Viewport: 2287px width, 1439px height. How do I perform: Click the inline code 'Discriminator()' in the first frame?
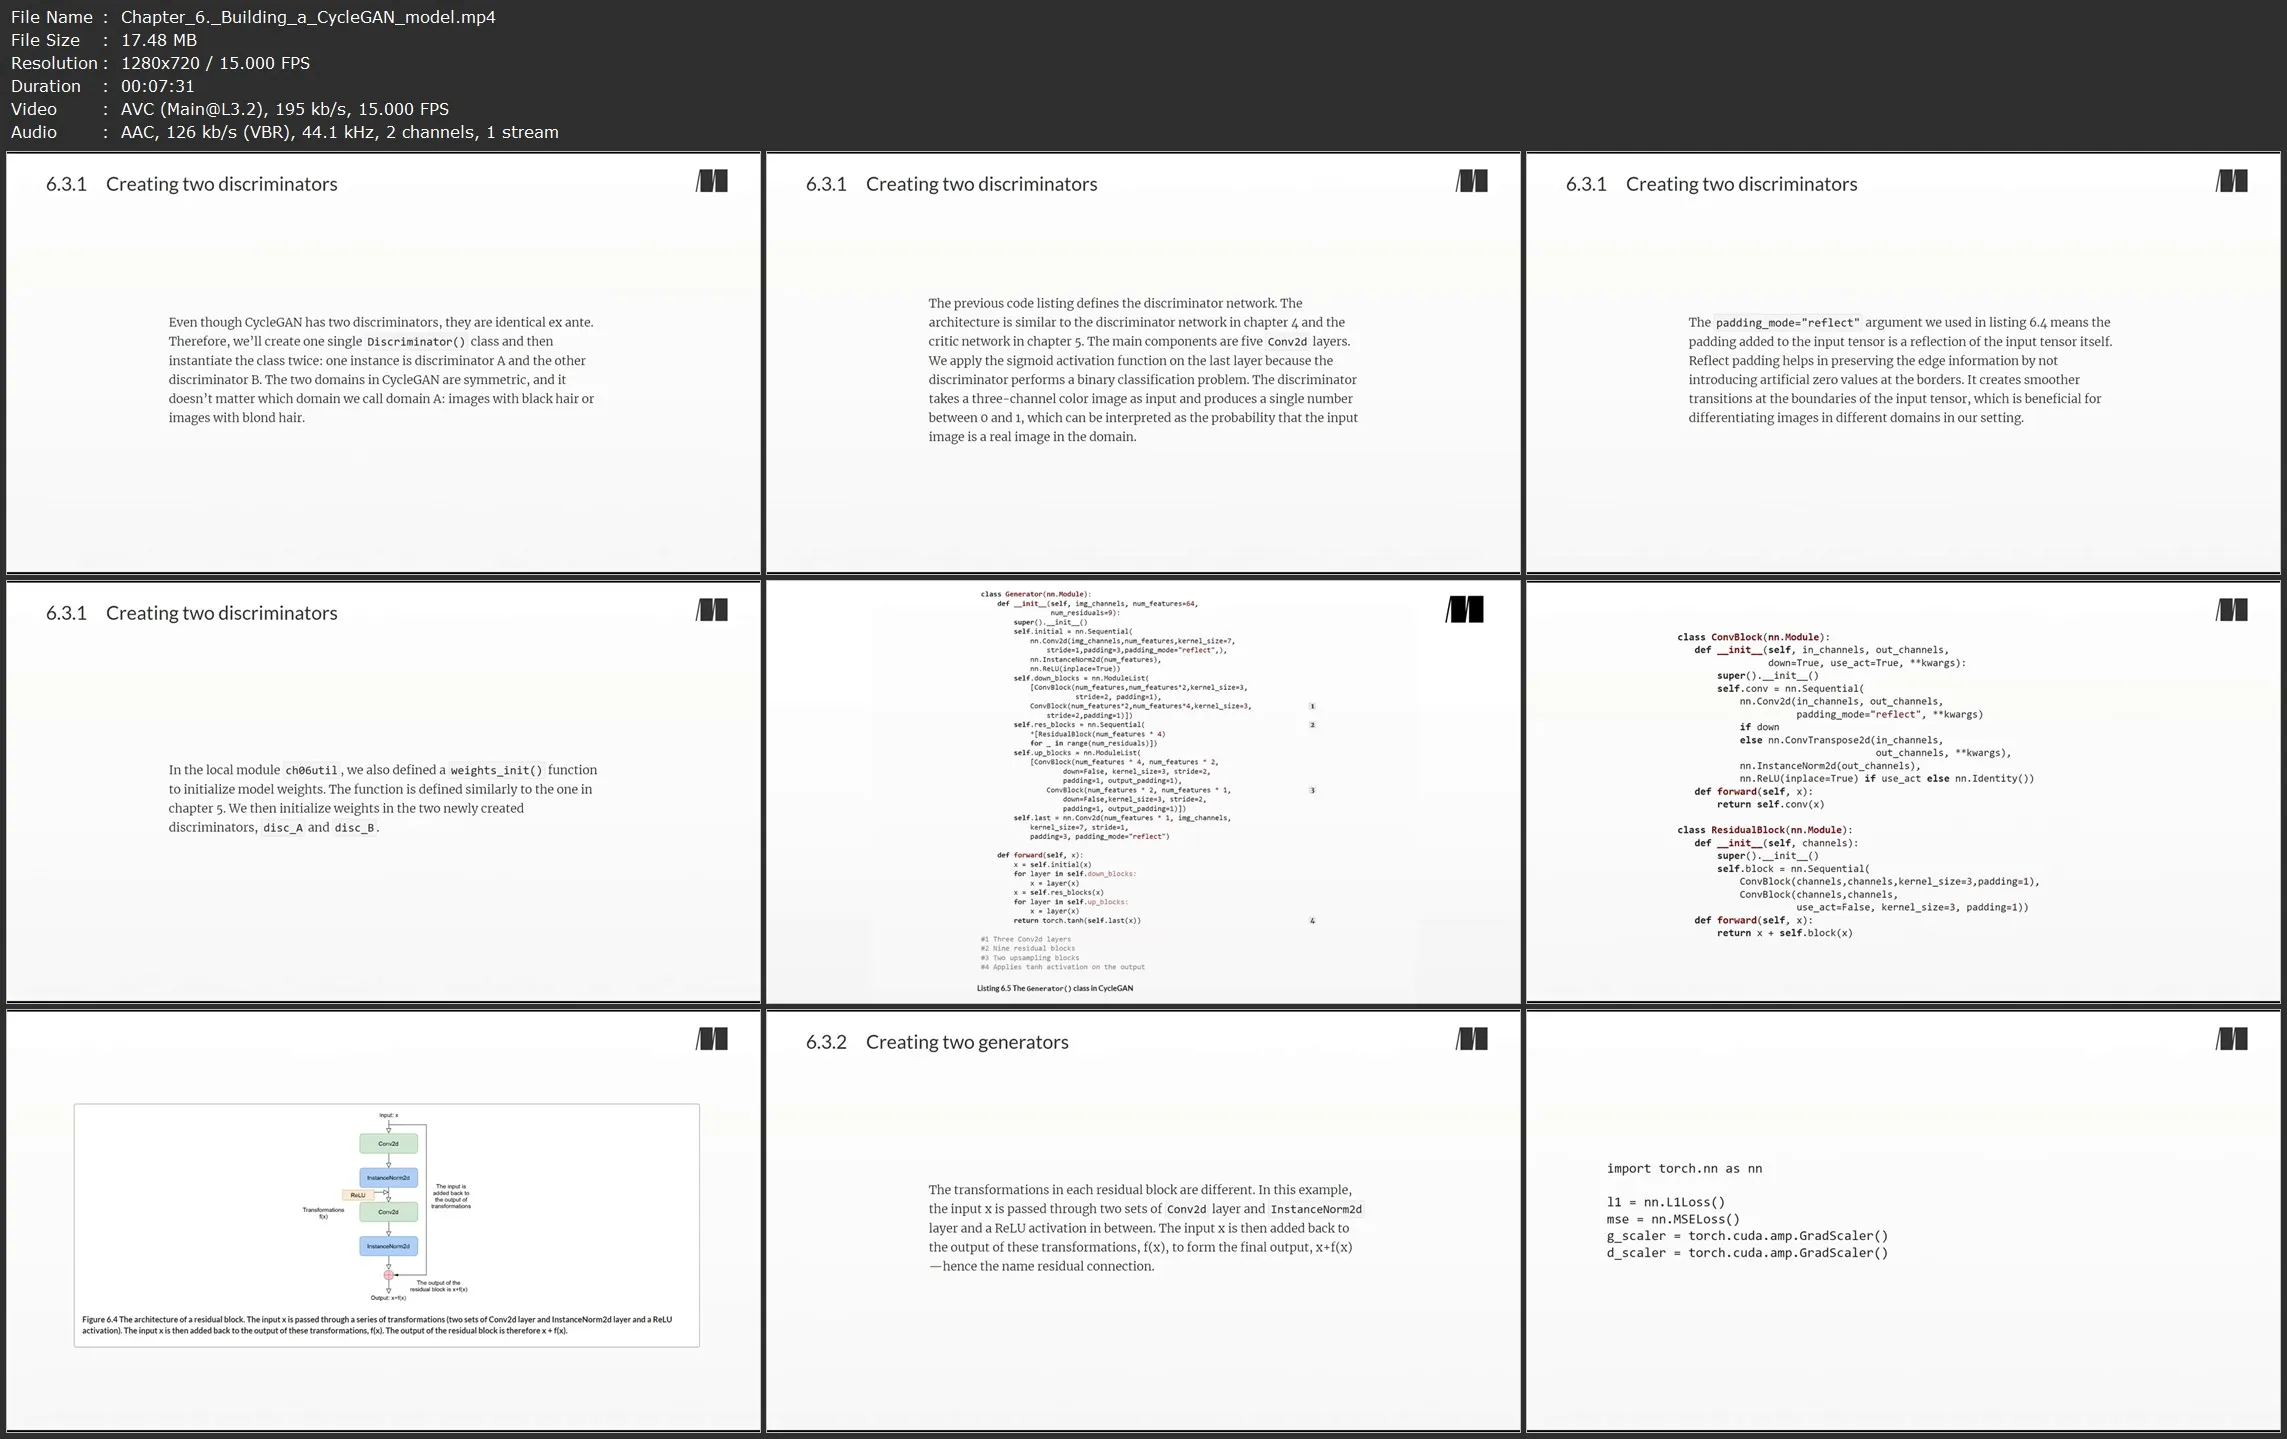[x=416, y=342]
